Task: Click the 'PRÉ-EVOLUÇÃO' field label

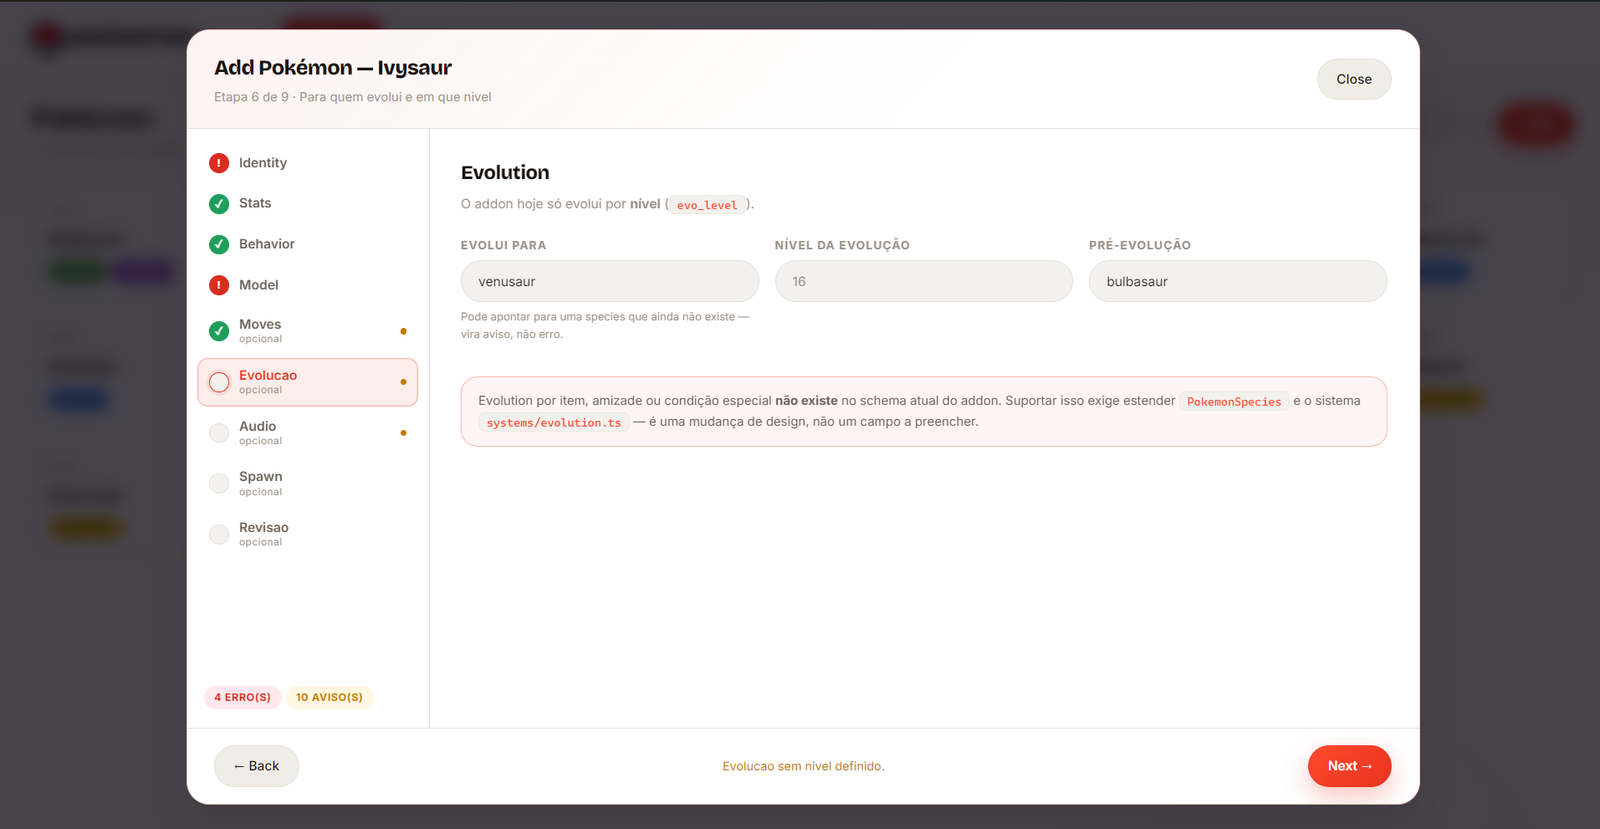Action: [x=1140, y=245]
